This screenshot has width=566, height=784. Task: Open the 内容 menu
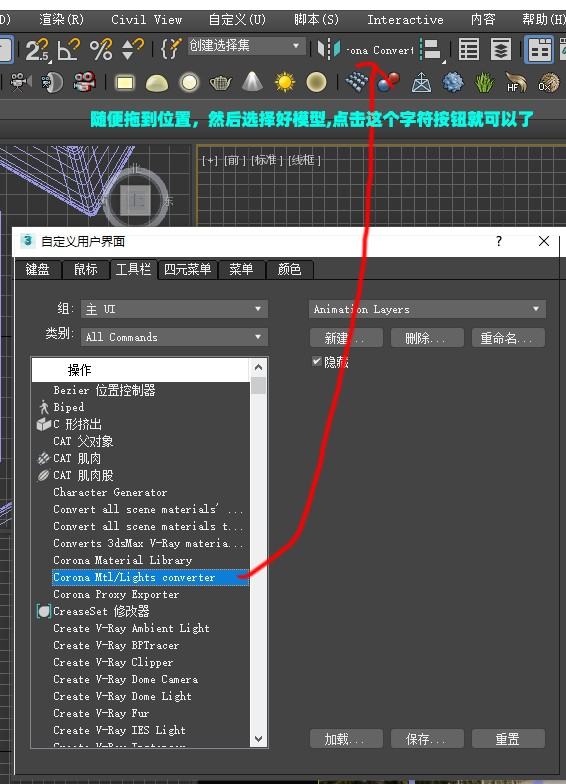point(483,20)
